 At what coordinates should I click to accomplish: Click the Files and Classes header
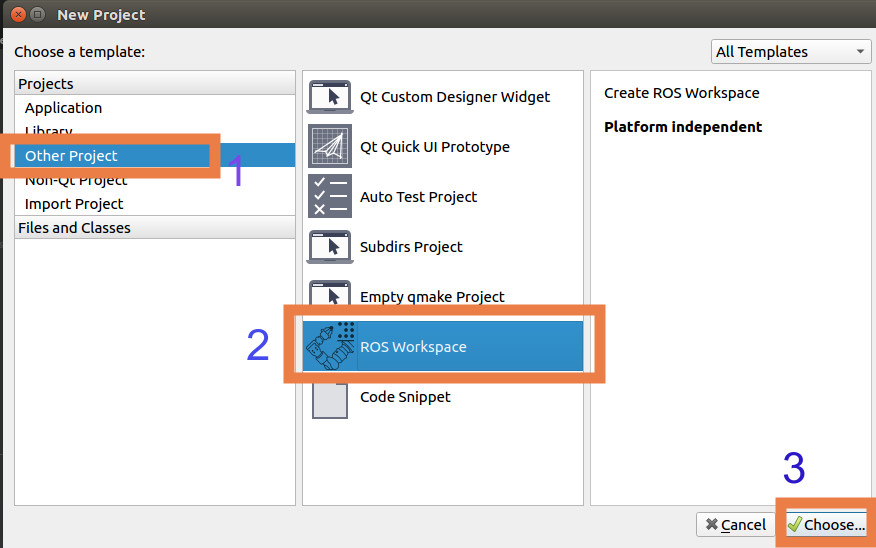pos(155,227)
